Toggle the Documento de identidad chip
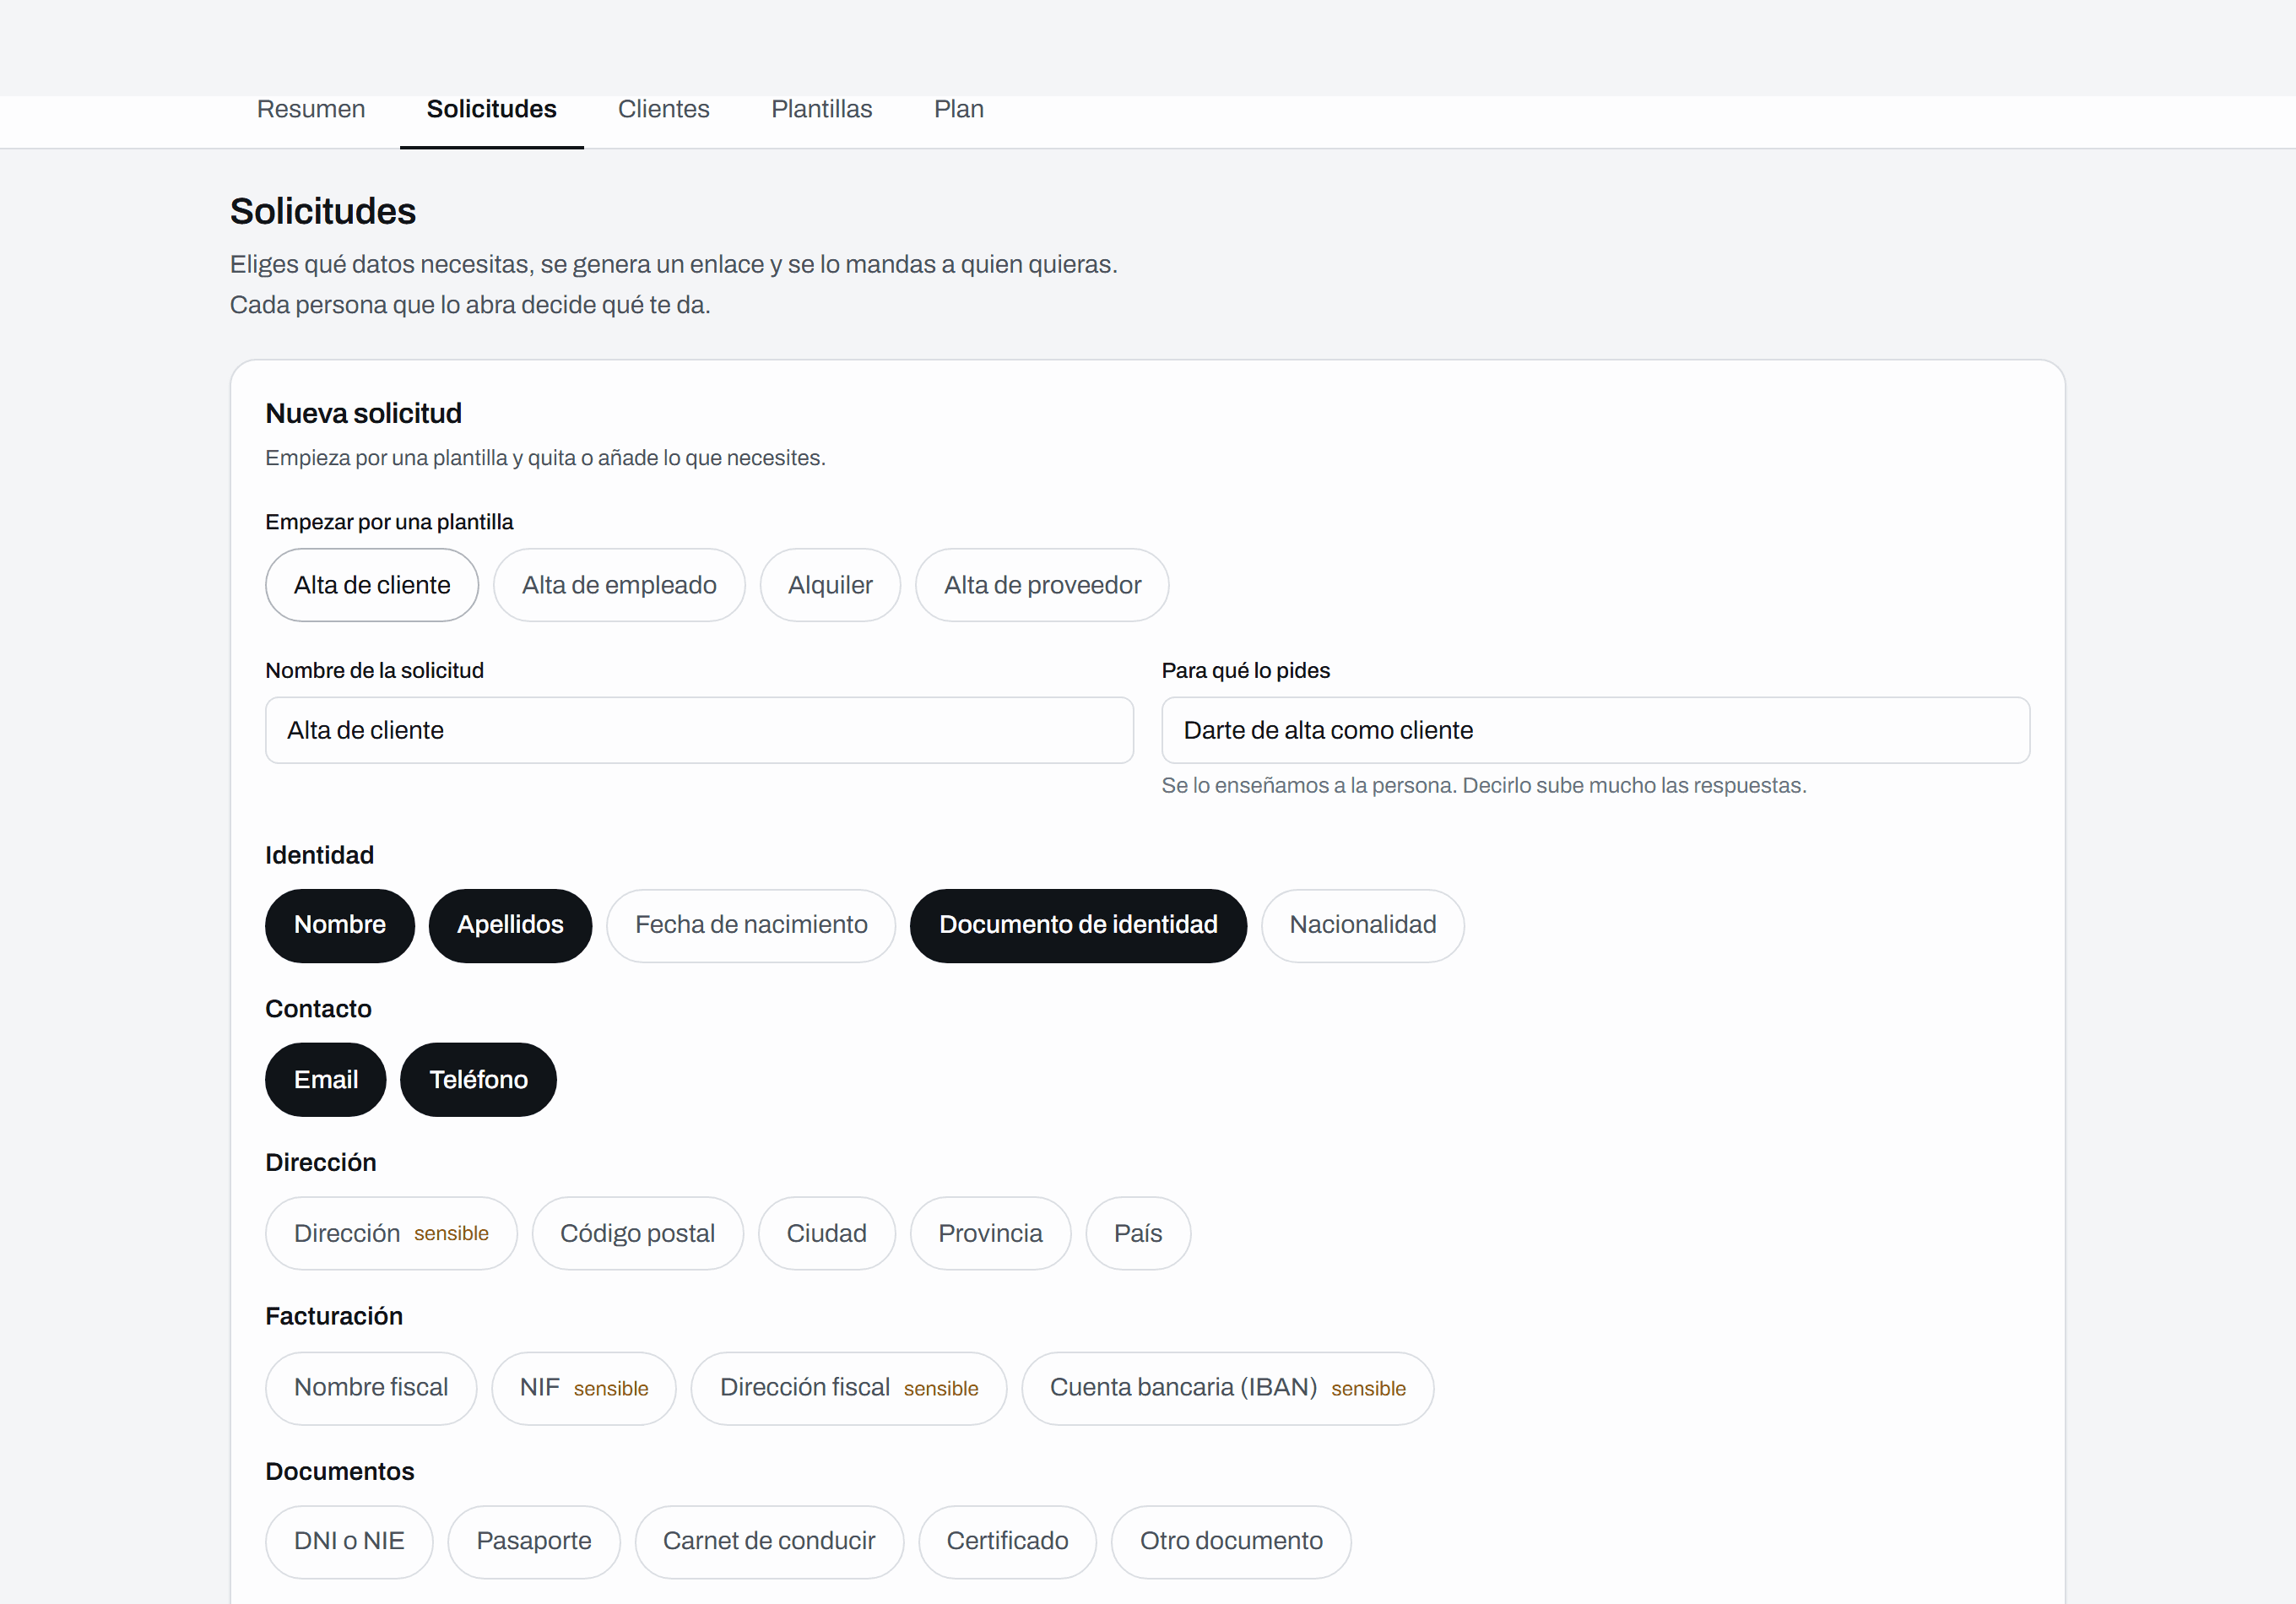 (1078, 925)
